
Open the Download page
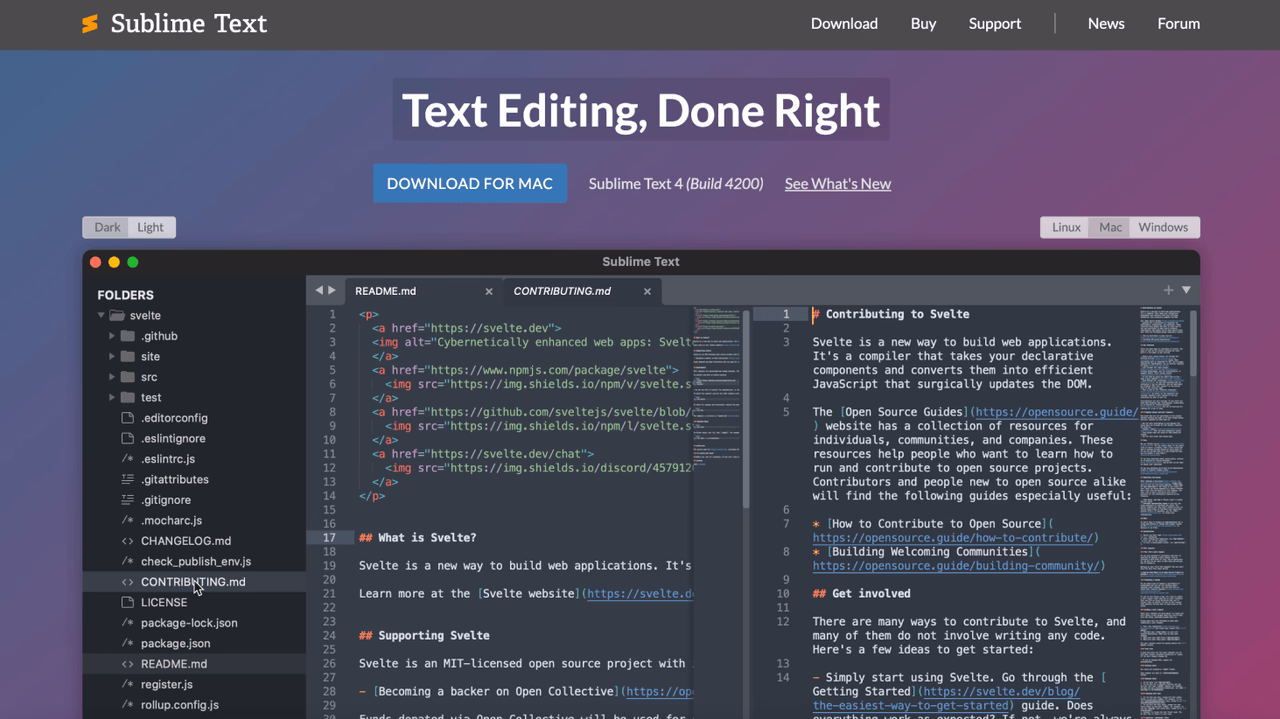click(x=844, y=23)
